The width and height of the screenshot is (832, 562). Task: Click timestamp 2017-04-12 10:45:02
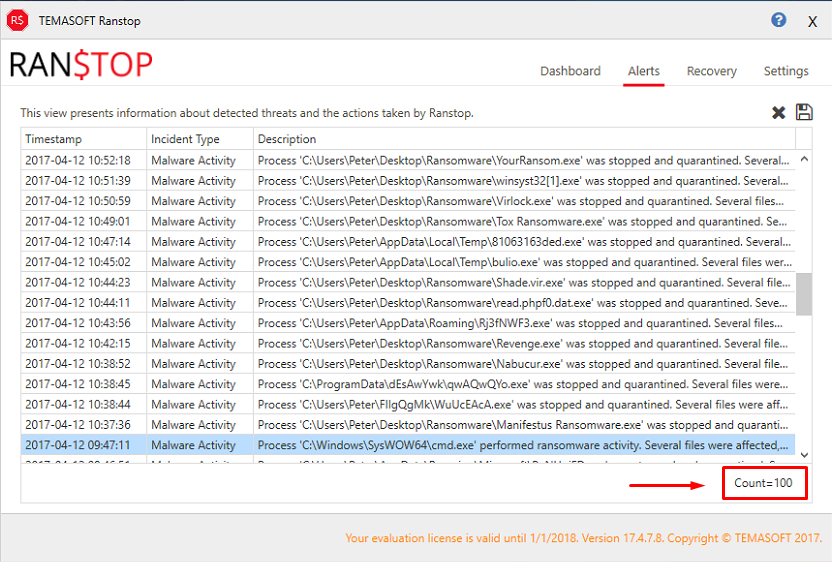pyautogui.click(x=78, y=262)
